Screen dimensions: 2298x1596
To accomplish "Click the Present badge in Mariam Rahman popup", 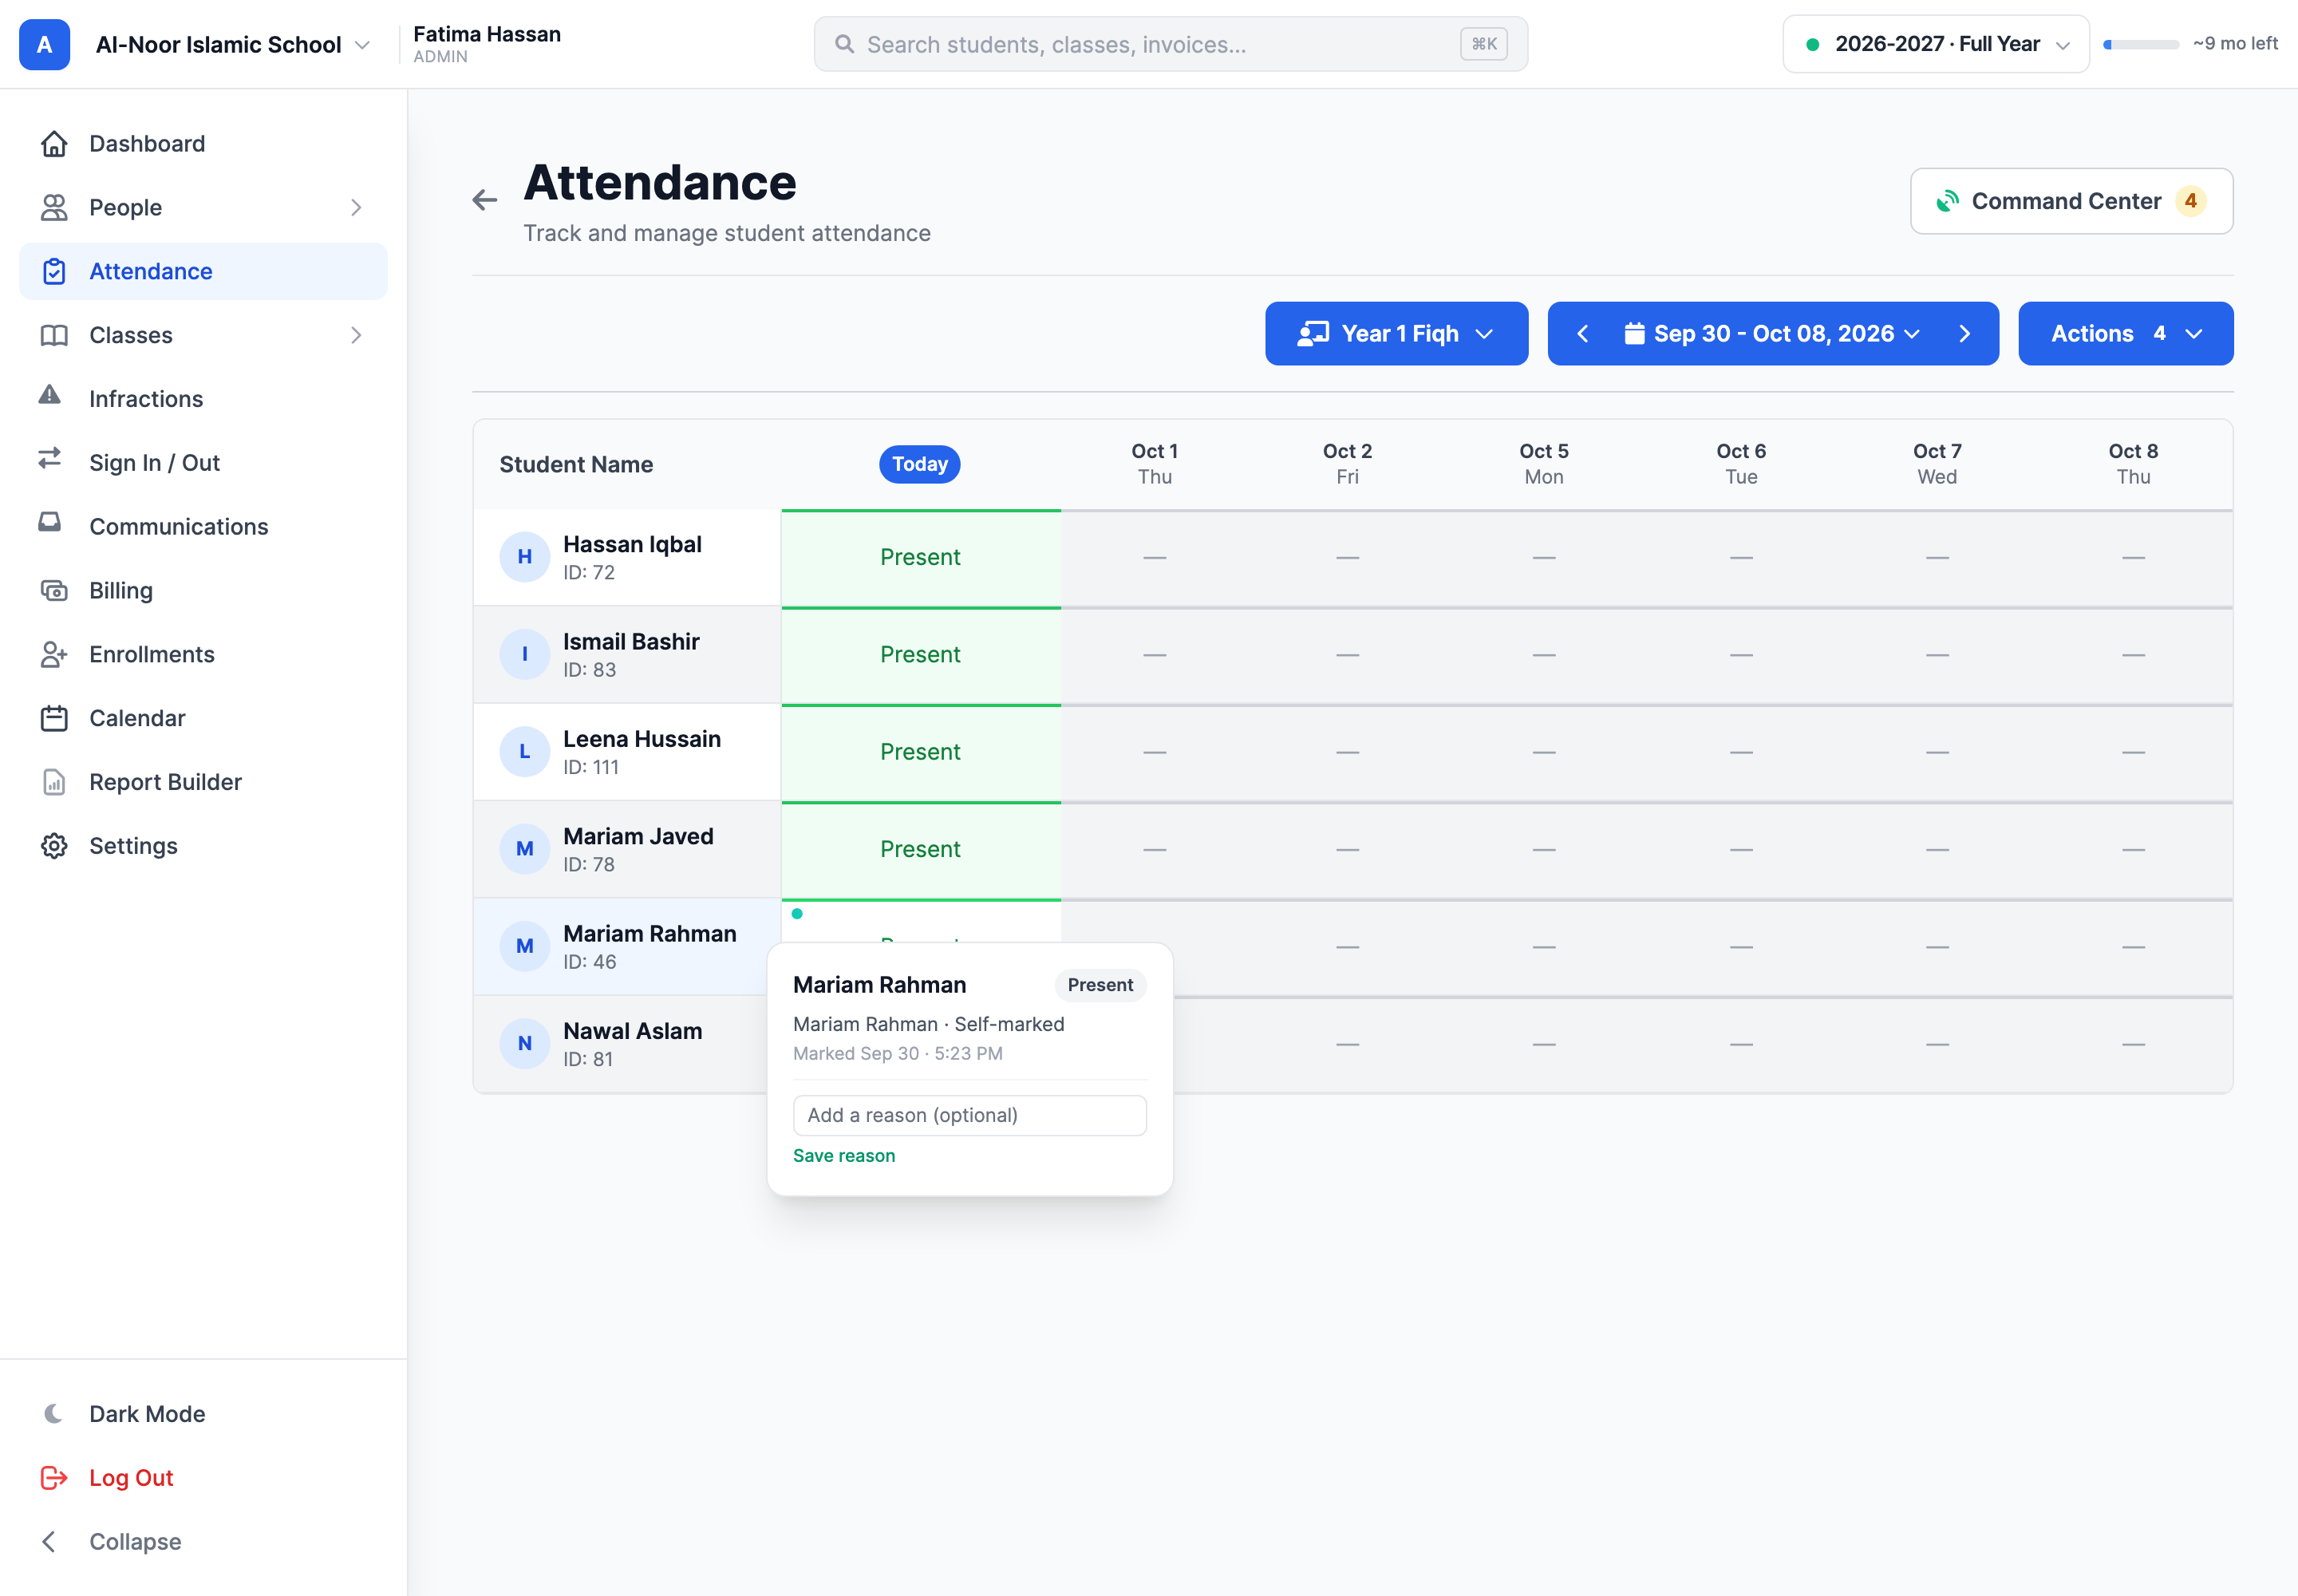I will [x=1100, y=985].
